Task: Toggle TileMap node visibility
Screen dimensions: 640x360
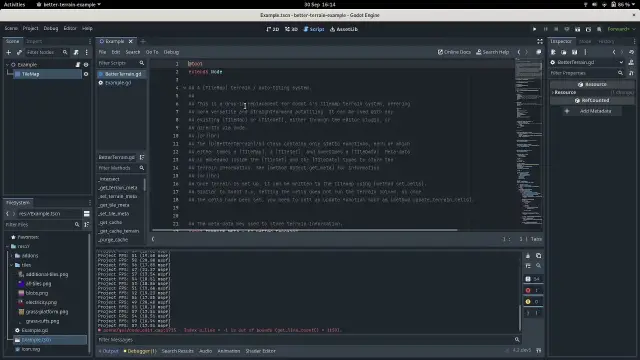Action: click(x=86, y=74)
